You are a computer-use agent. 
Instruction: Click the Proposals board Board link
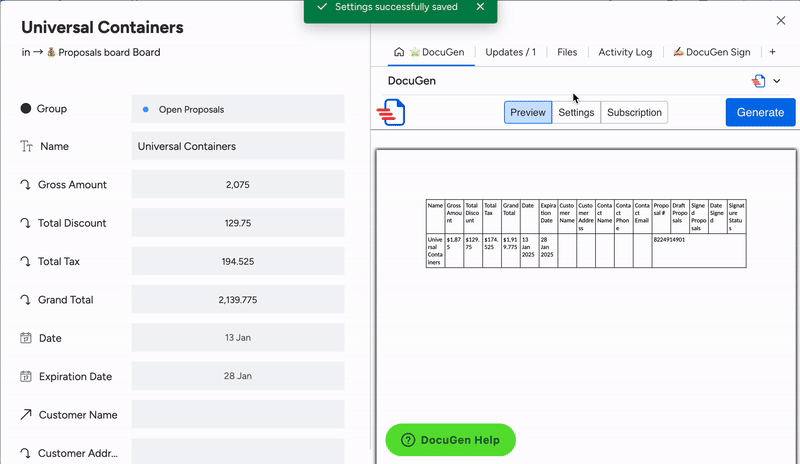(103, 52)
